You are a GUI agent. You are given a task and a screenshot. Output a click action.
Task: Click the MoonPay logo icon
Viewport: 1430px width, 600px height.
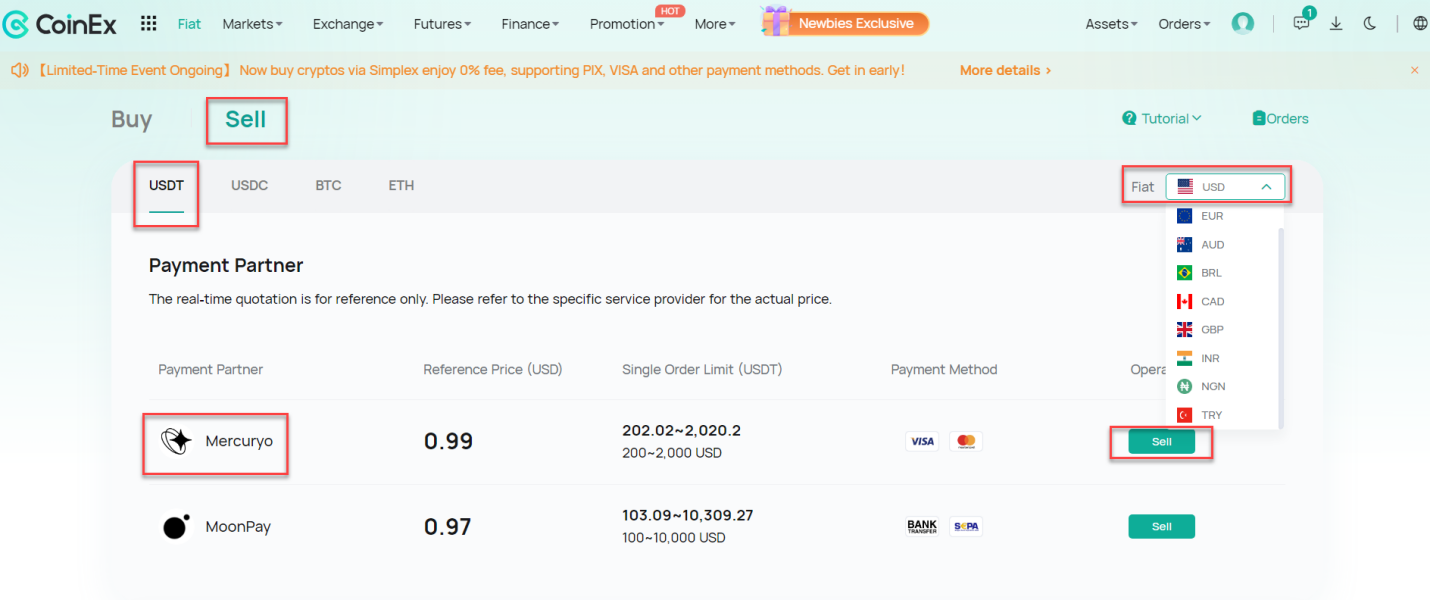[176, 526]
